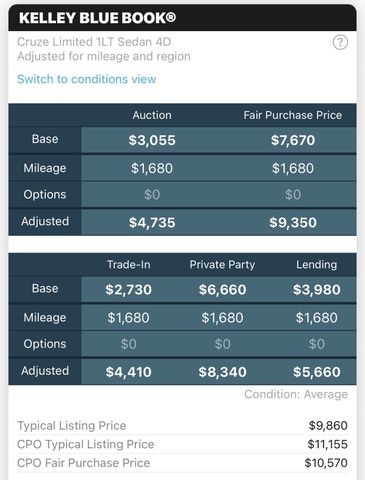Select the Lending column header
Image resolution: width=365 pixels, height=480 pixels.
317,265
